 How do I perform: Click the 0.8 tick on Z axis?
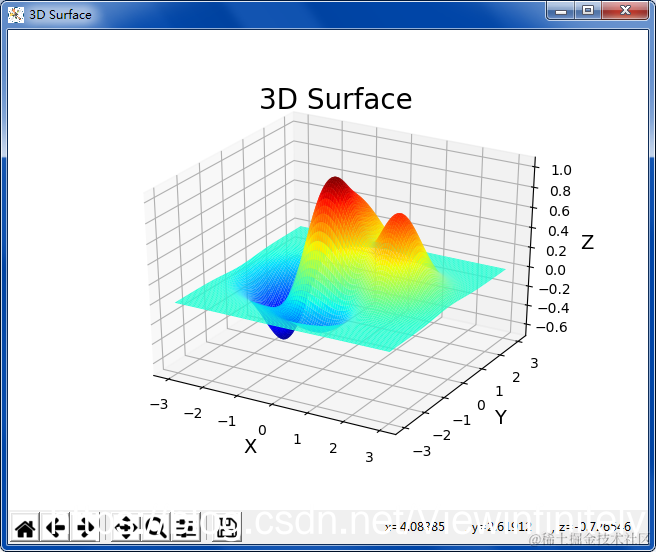[x=560, y=191]
